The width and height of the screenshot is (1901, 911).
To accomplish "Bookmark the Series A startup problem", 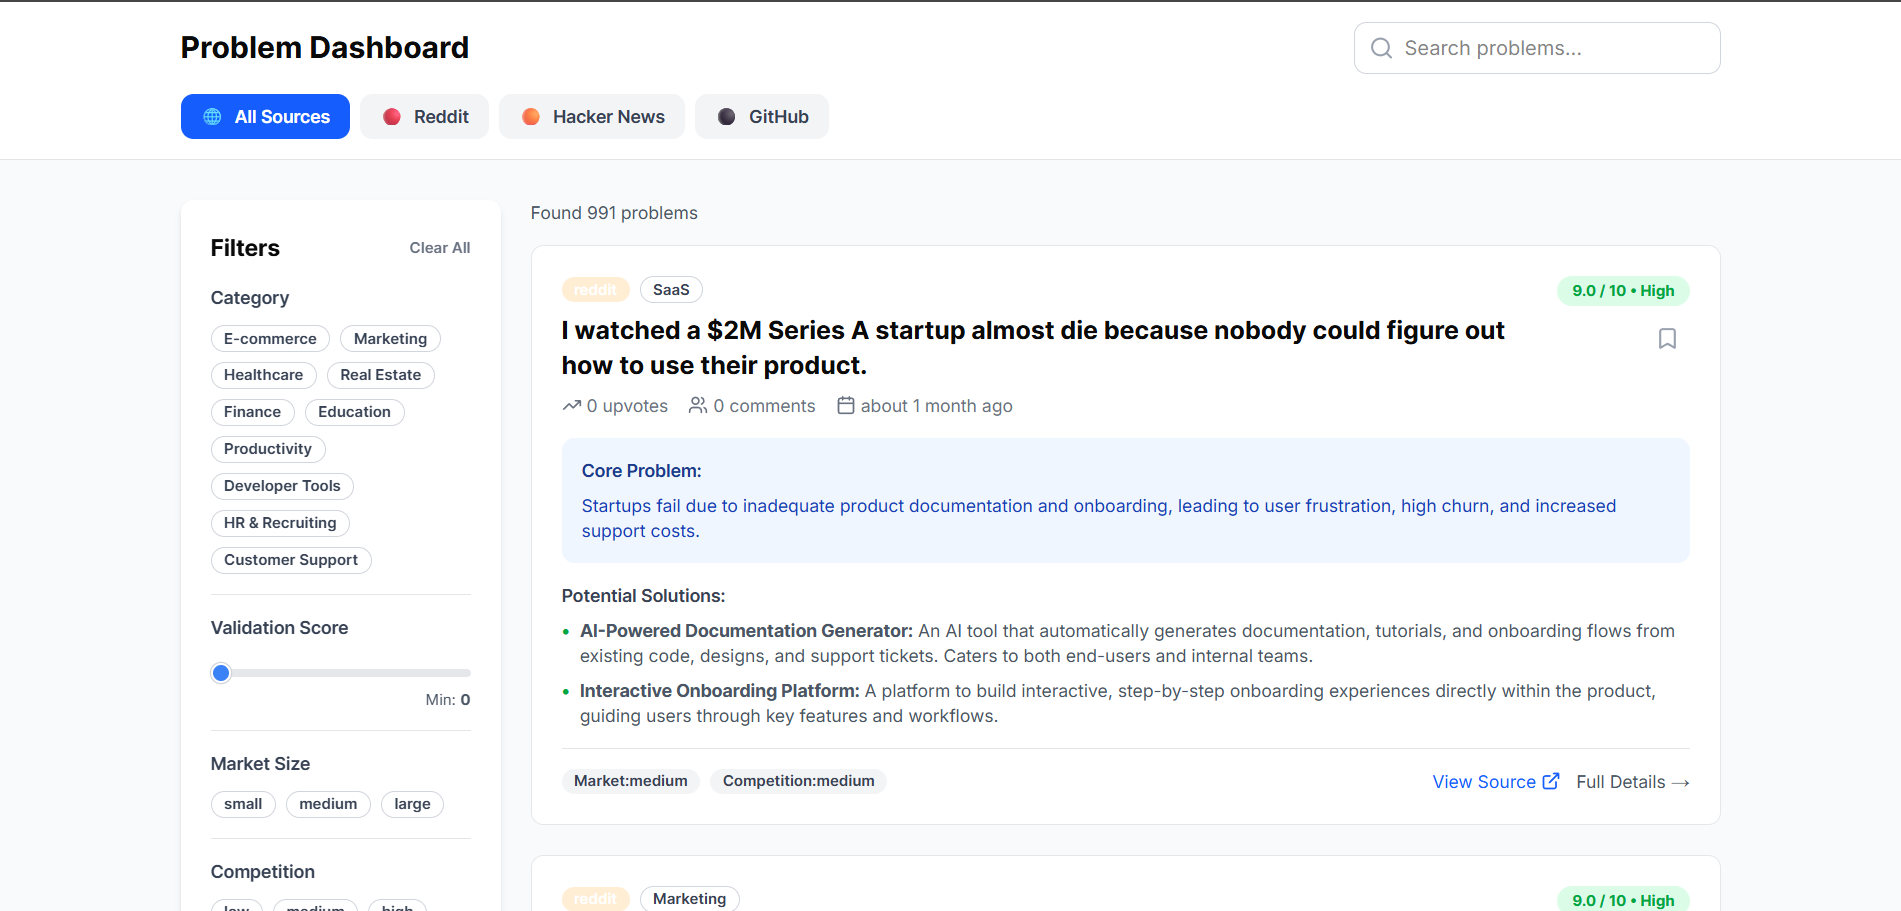I will tap(1667, 339).
